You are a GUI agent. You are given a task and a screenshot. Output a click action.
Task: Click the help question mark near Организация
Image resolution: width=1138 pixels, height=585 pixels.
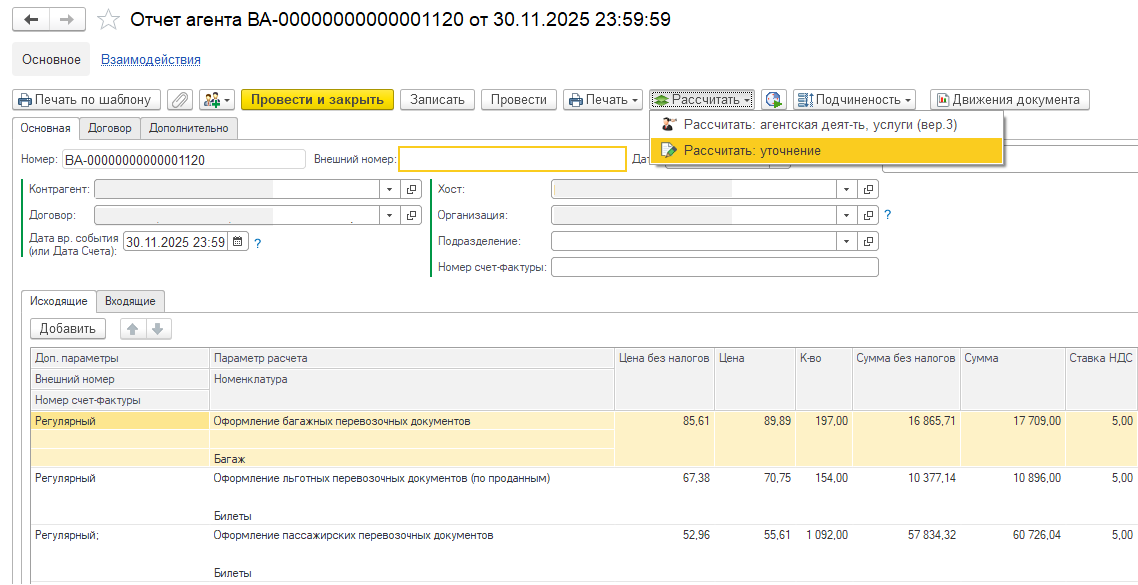887,215
